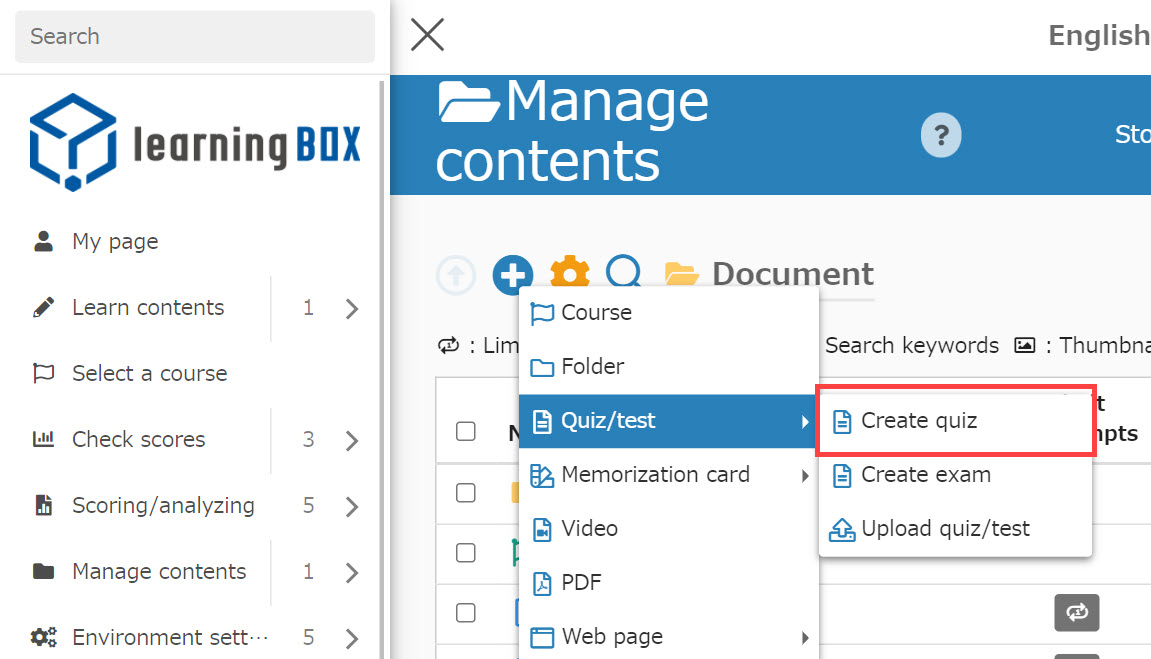Select Create exam from the submenu
Viewport: 1151px width, 659px height.
tap(925, 475)
